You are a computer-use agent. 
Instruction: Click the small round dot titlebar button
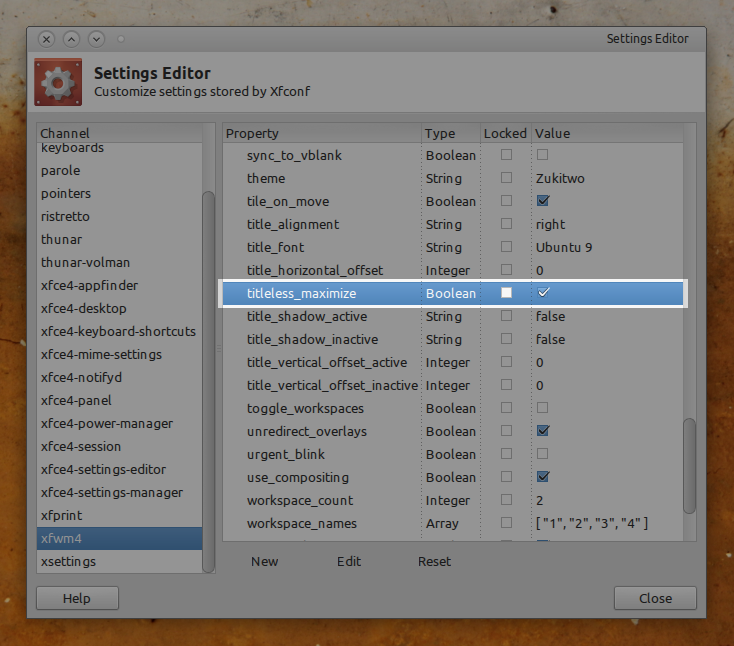pyautogui.click(x=121, y=39)
